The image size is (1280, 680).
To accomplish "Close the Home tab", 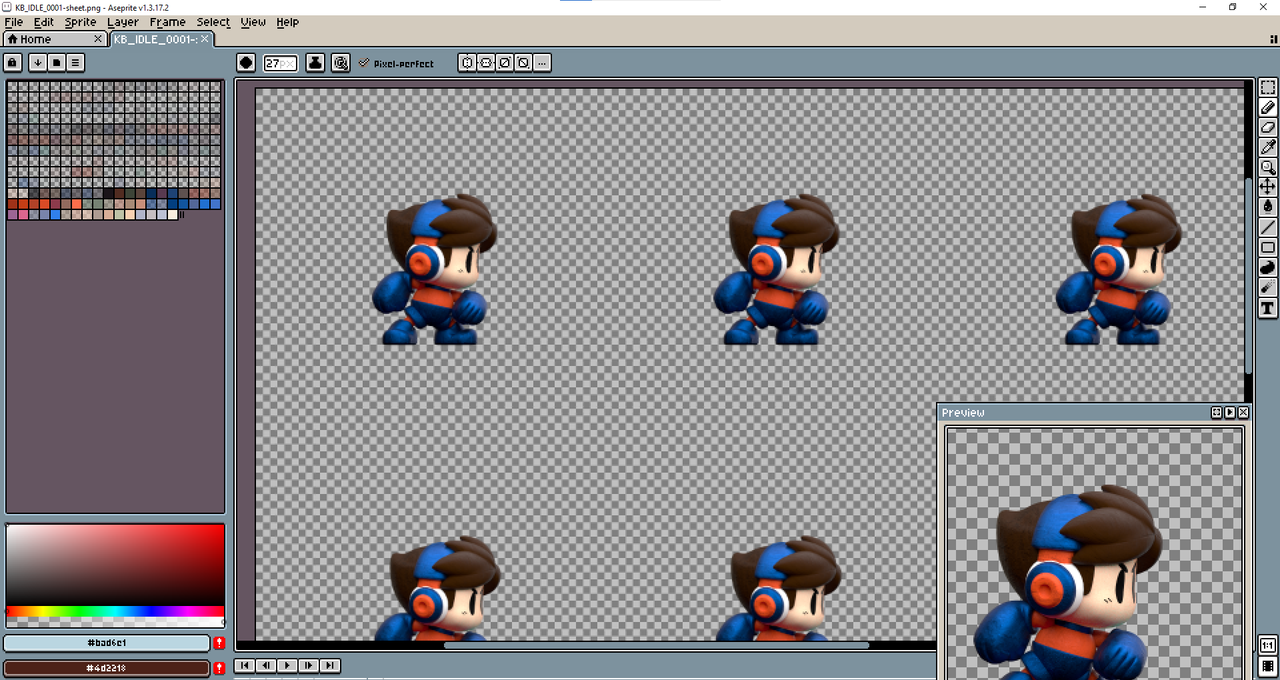I will click(x=98, y=39).
